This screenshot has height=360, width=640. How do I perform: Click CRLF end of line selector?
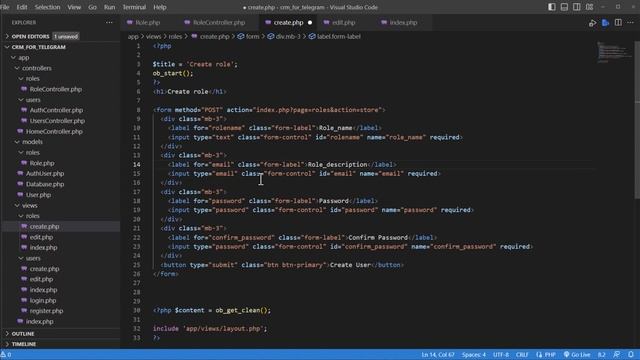click(x=522, y=354)
